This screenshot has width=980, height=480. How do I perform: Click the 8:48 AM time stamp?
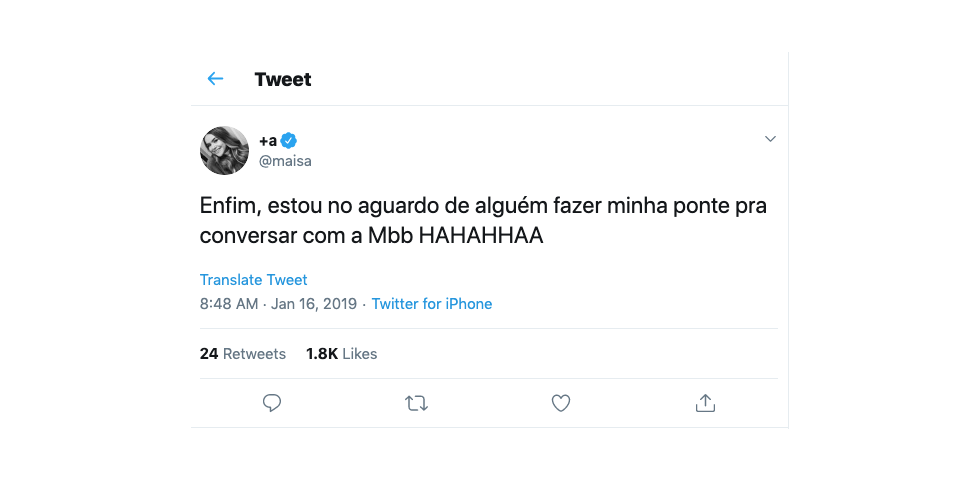coord(229,304)
